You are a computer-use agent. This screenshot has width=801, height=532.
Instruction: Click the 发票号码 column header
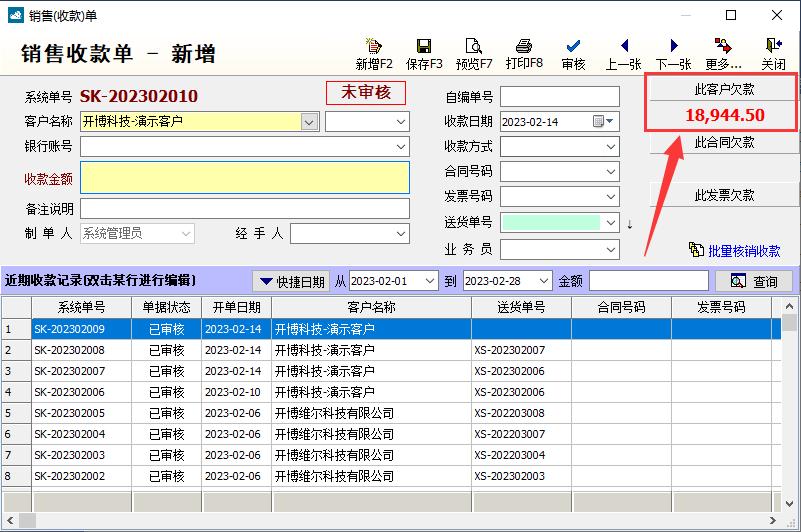[x=721, y=307]
